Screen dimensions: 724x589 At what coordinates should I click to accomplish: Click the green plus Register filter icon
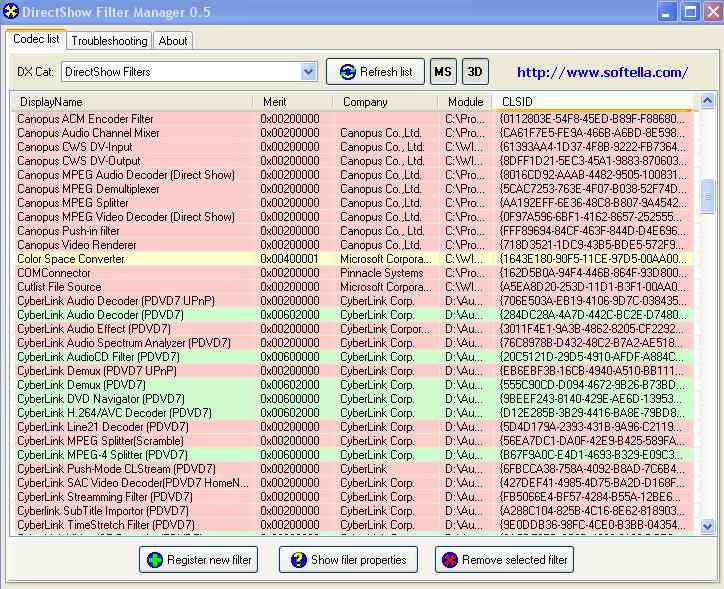tap(155, 560)
